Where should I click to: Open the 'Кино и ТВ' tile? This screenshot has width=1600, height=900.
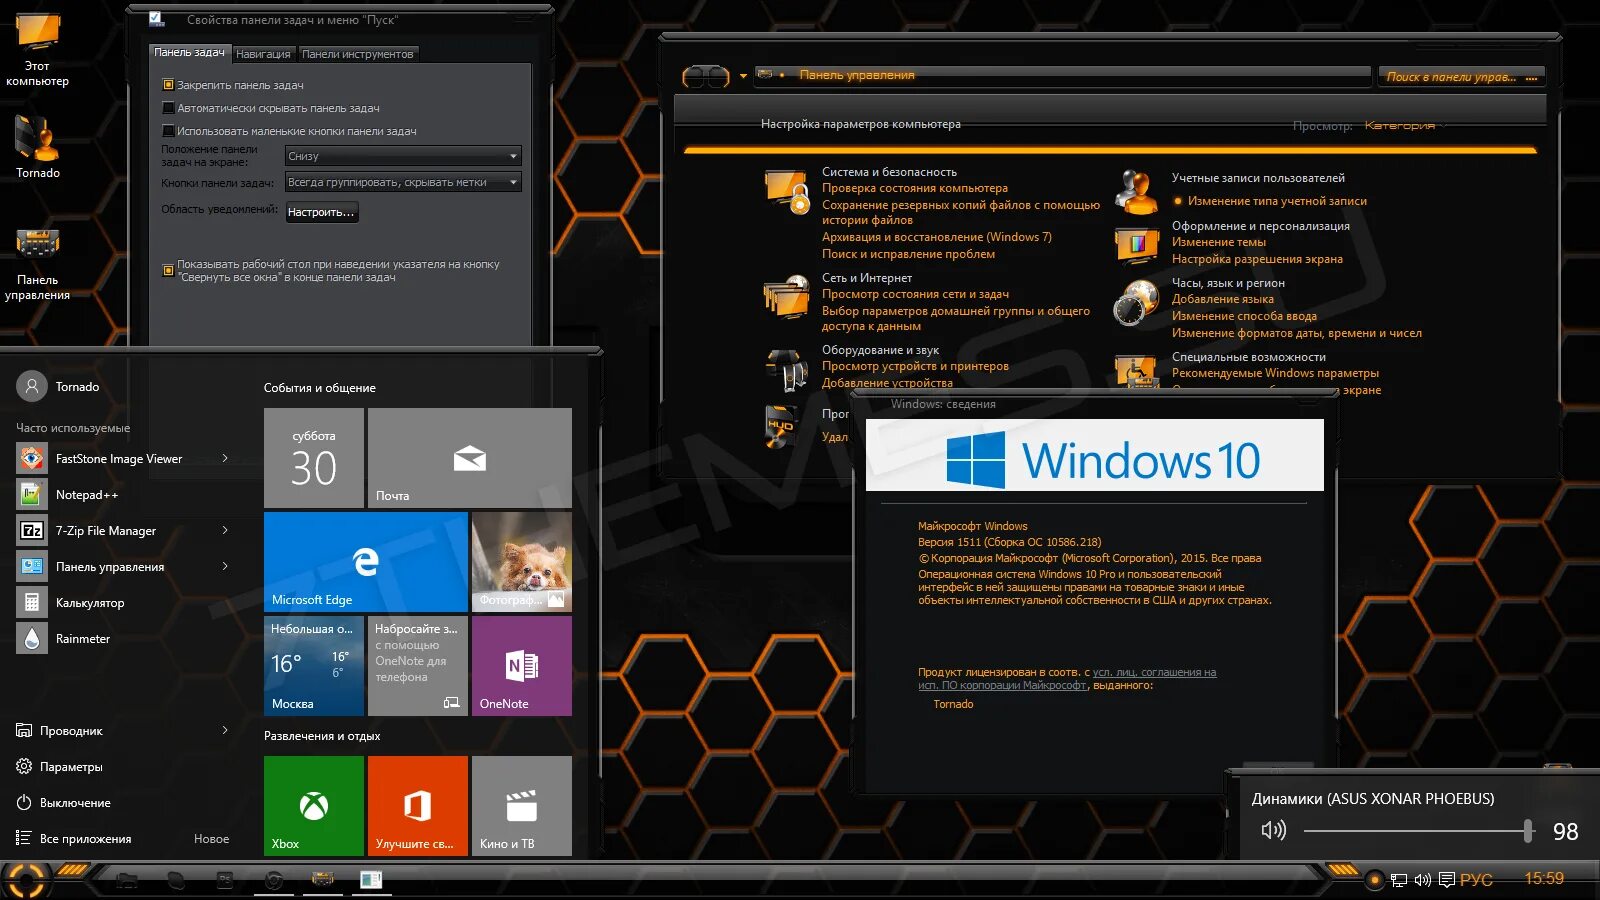[522, 806]
